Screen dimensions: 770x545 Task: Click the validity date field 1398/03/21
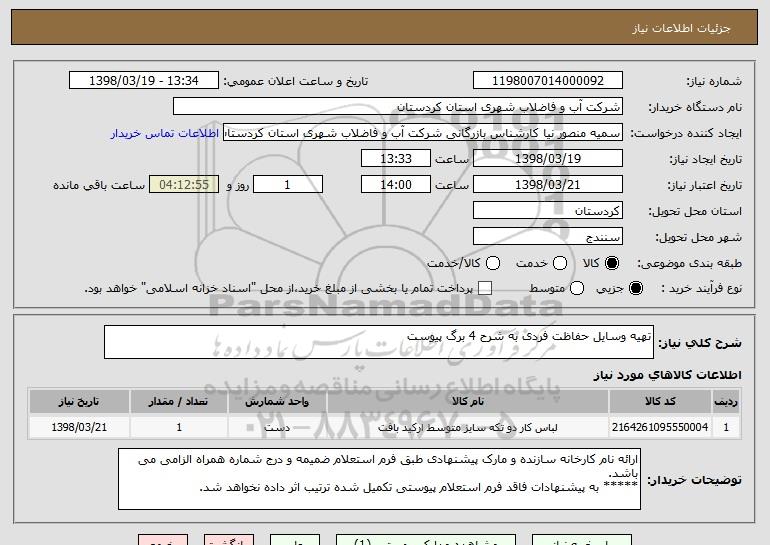tap(548, 185)
